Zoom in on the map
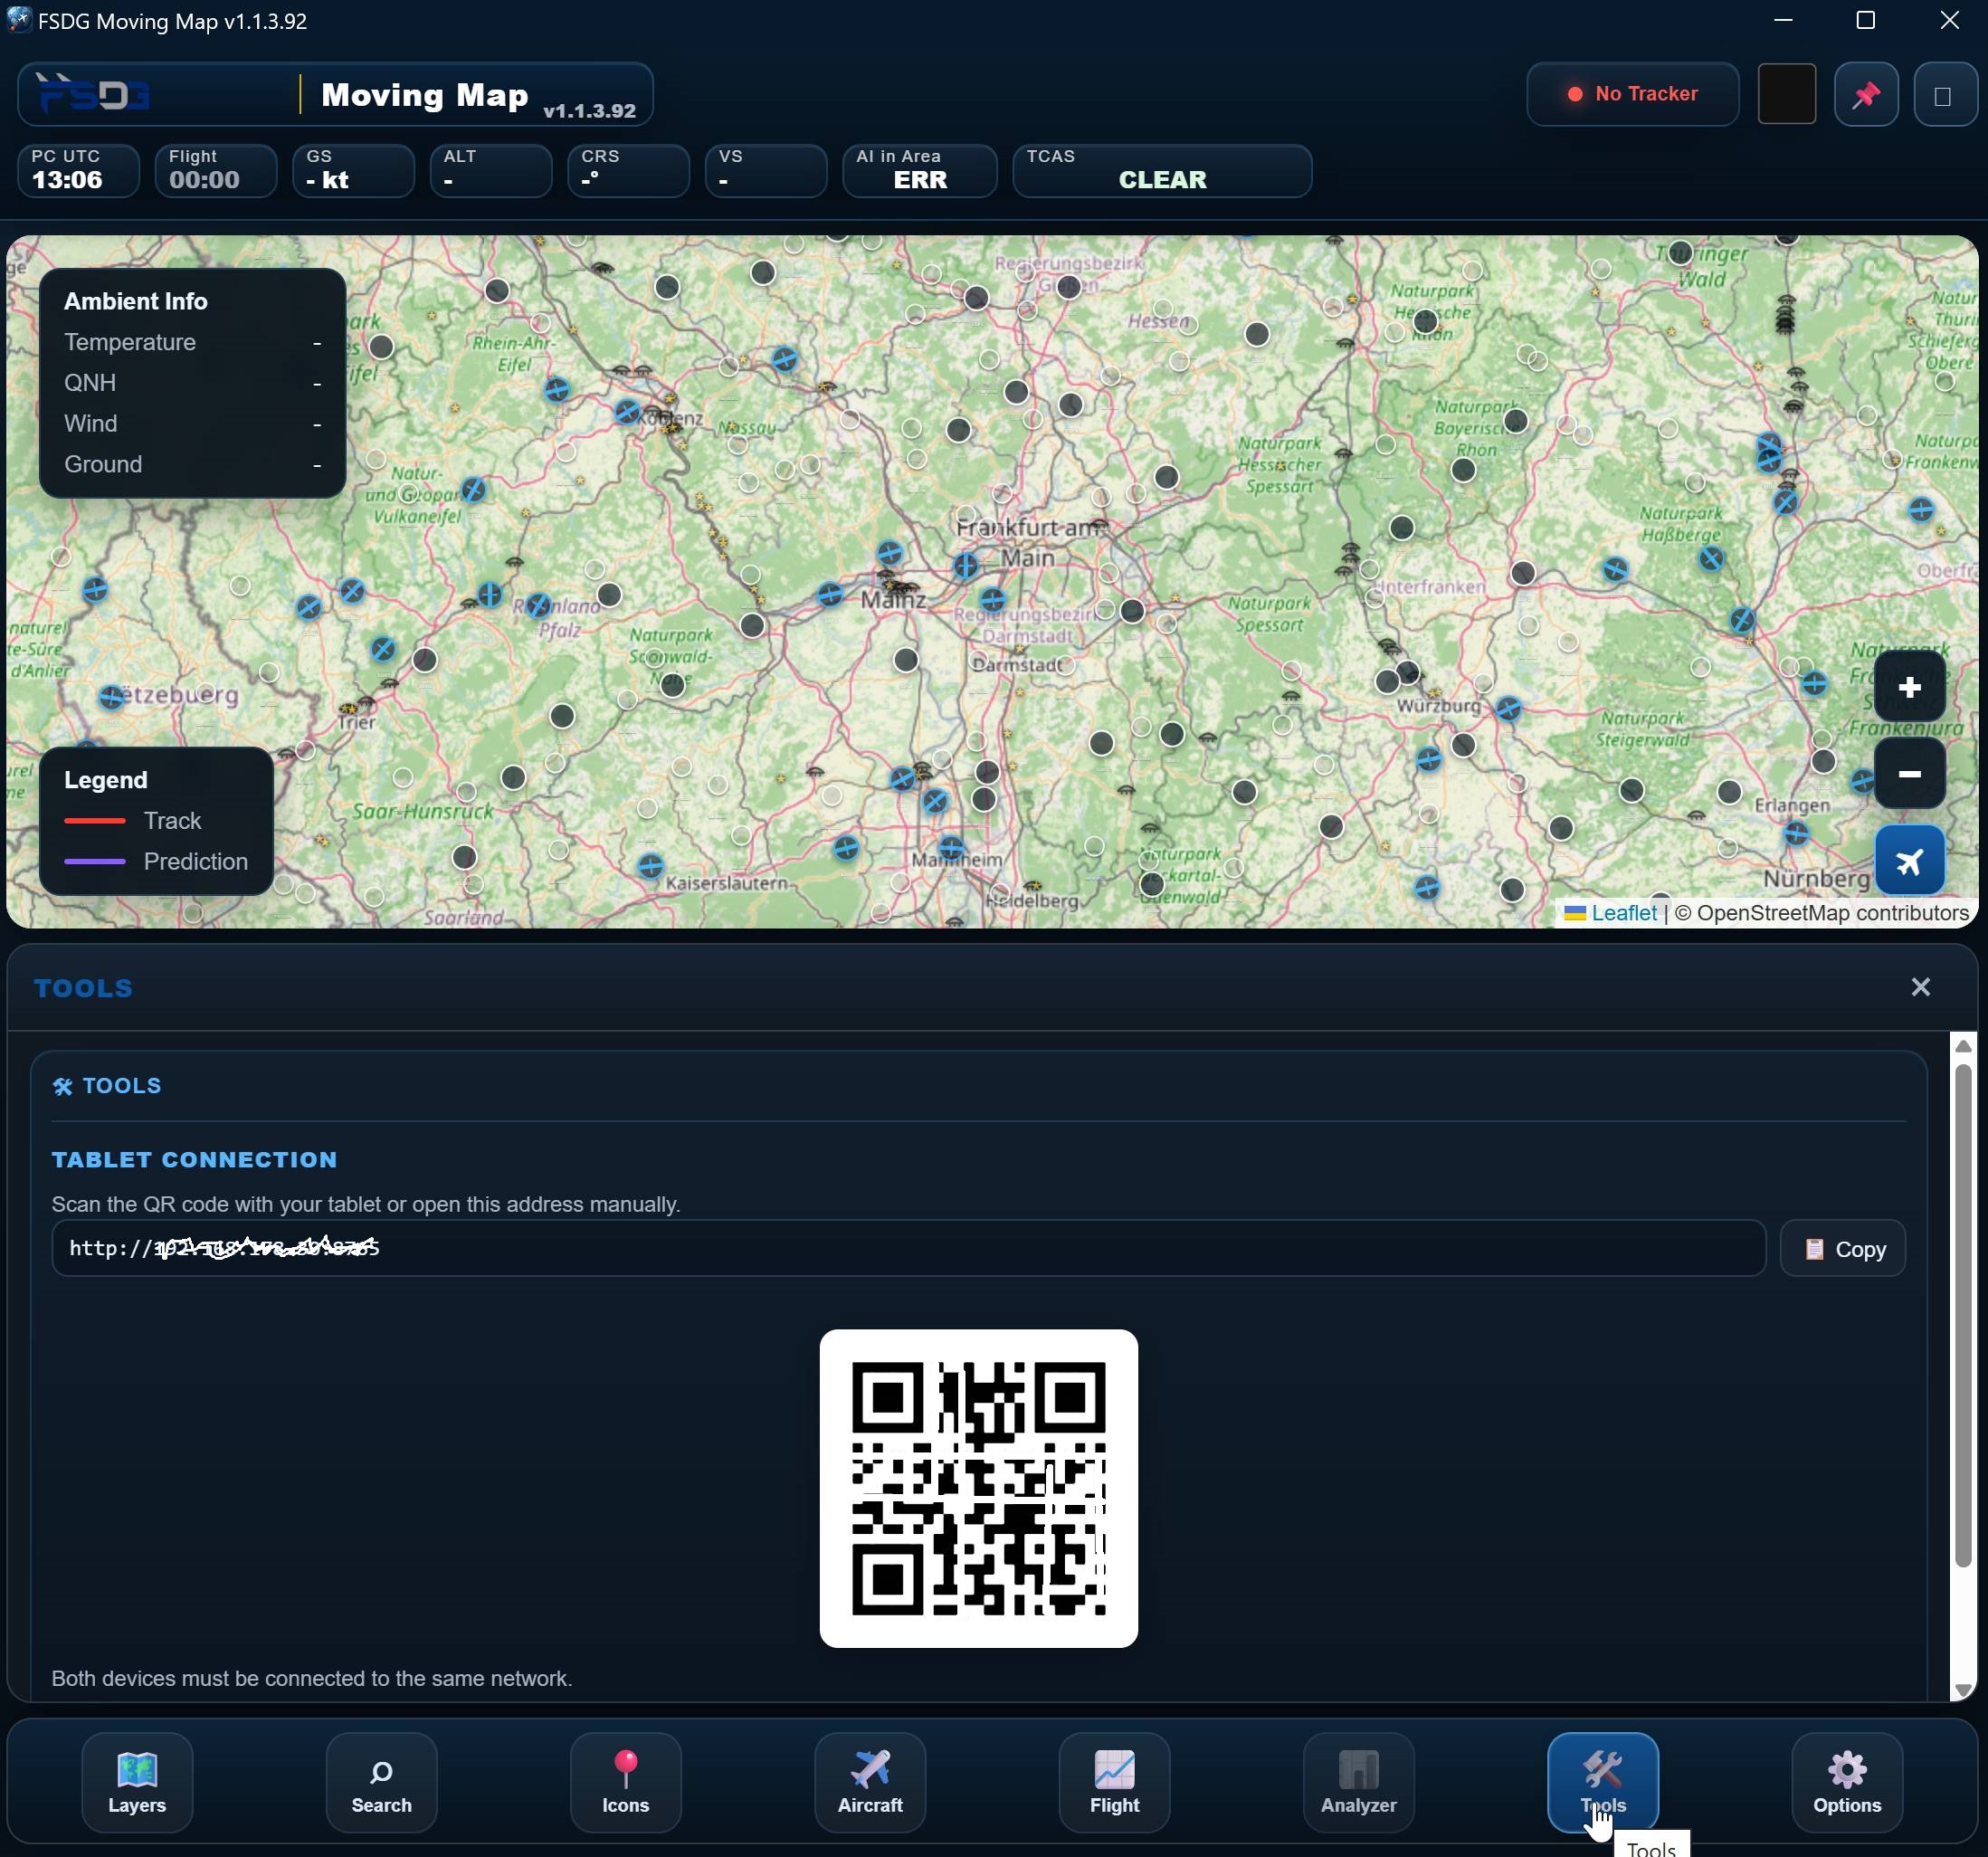The image size is (1988, 1857). tap(1909, 687)
